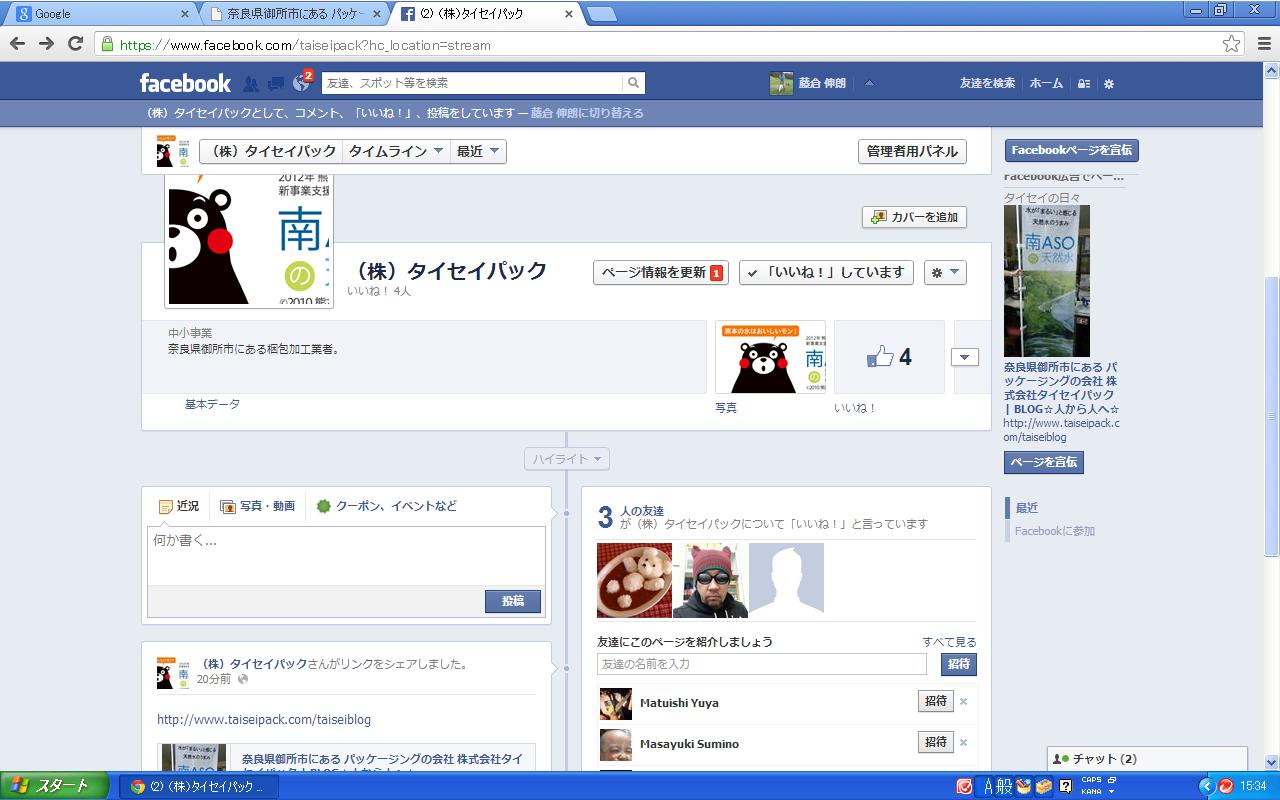Expand more page apps arrow
Screen dimensions: 1280x800
coord(965,357)
